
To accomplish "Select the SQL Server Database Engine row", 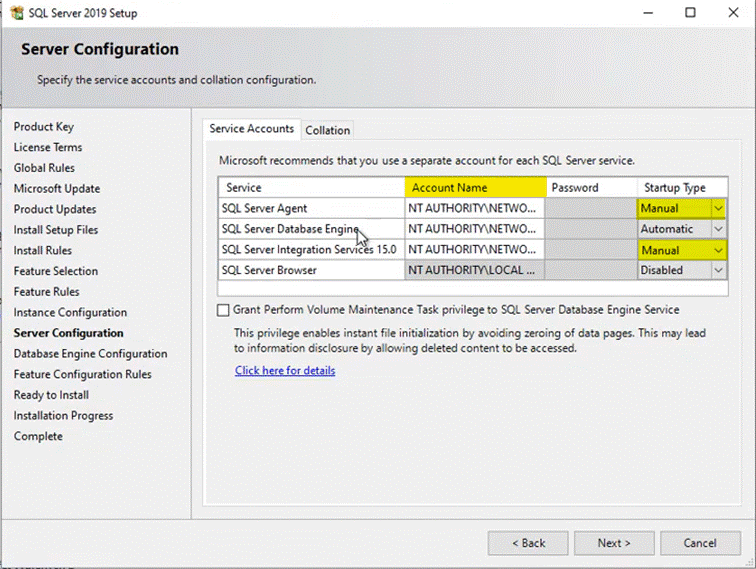I will pyautogui.click(x=311, y=229).
